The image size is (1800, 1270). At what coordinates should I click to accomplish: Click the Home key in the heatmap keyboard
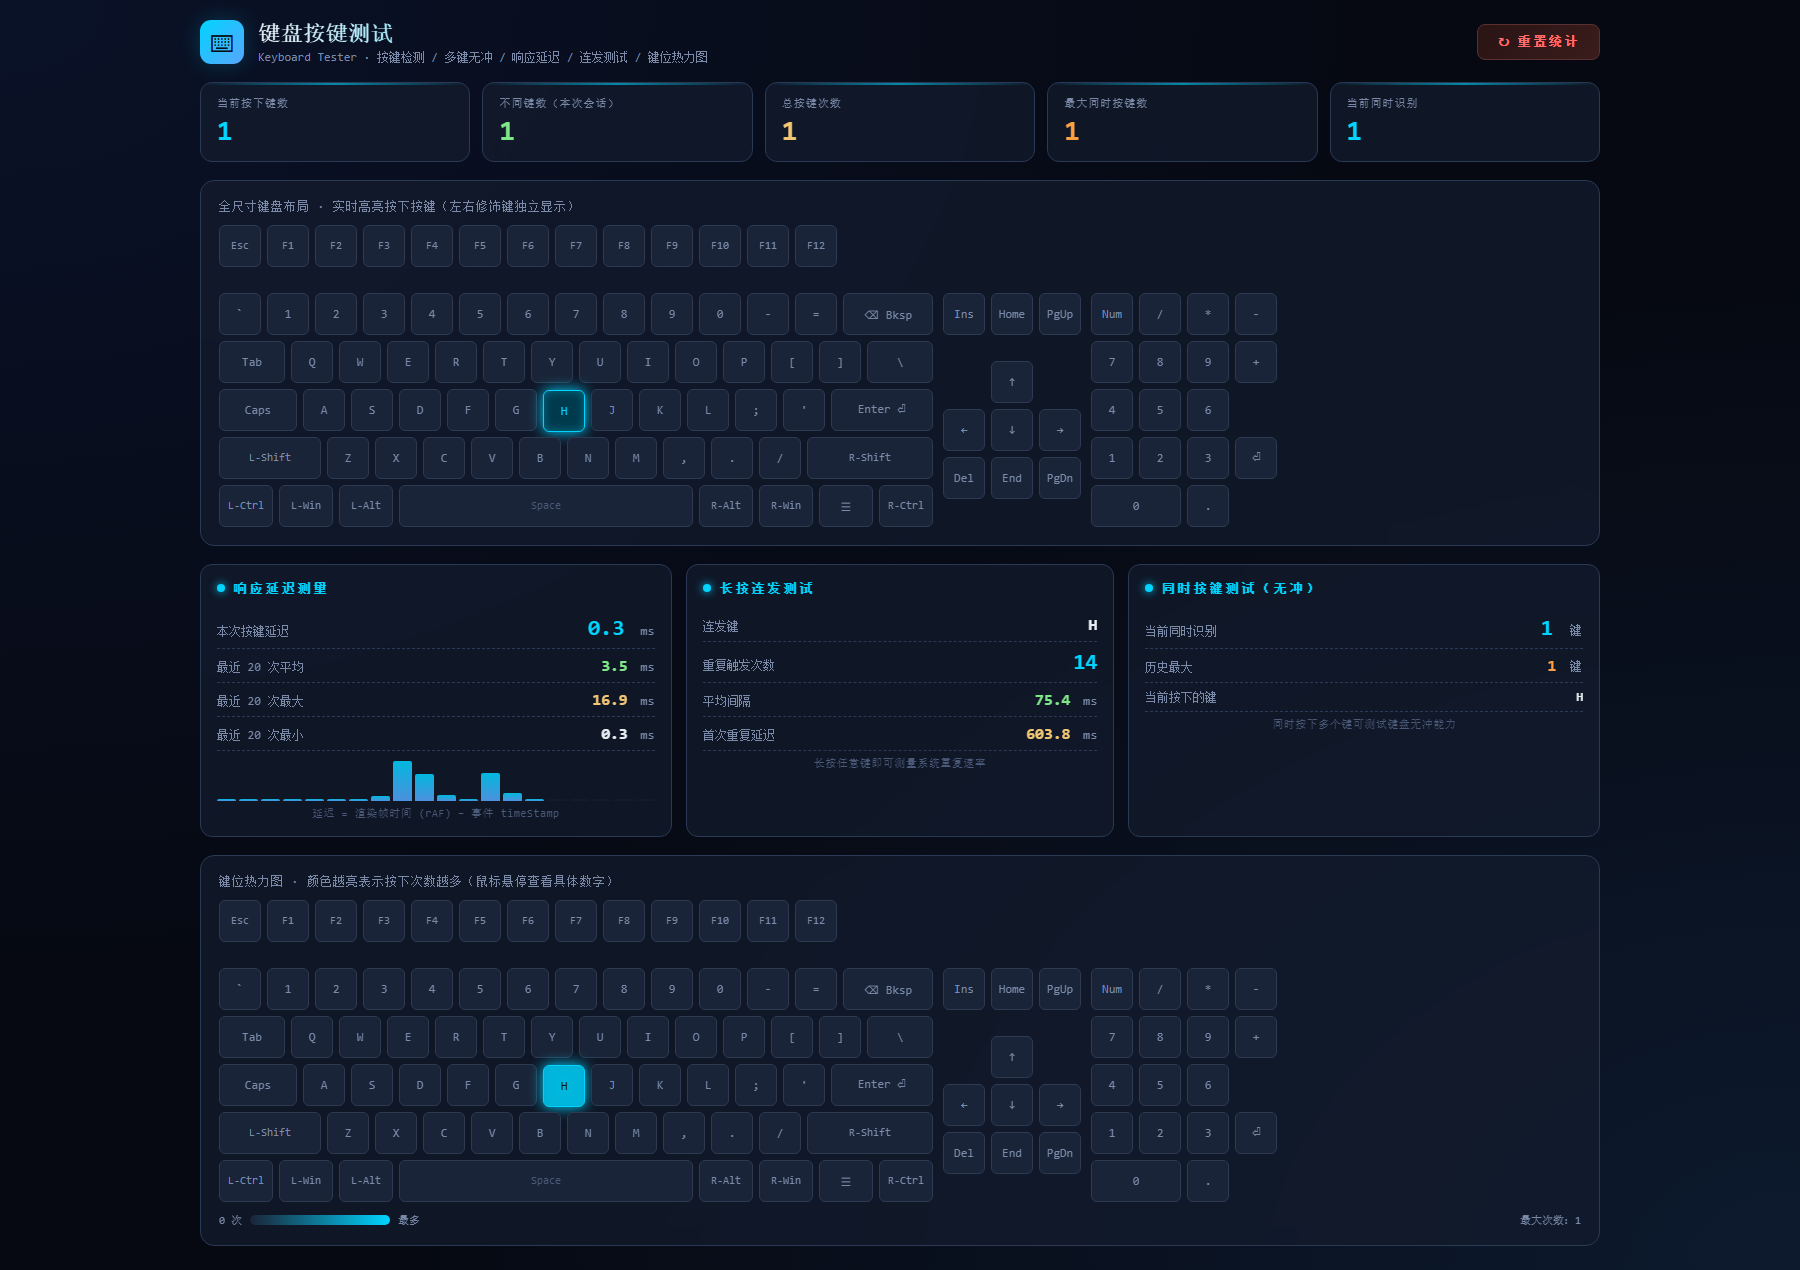[x=1012, y=989]
